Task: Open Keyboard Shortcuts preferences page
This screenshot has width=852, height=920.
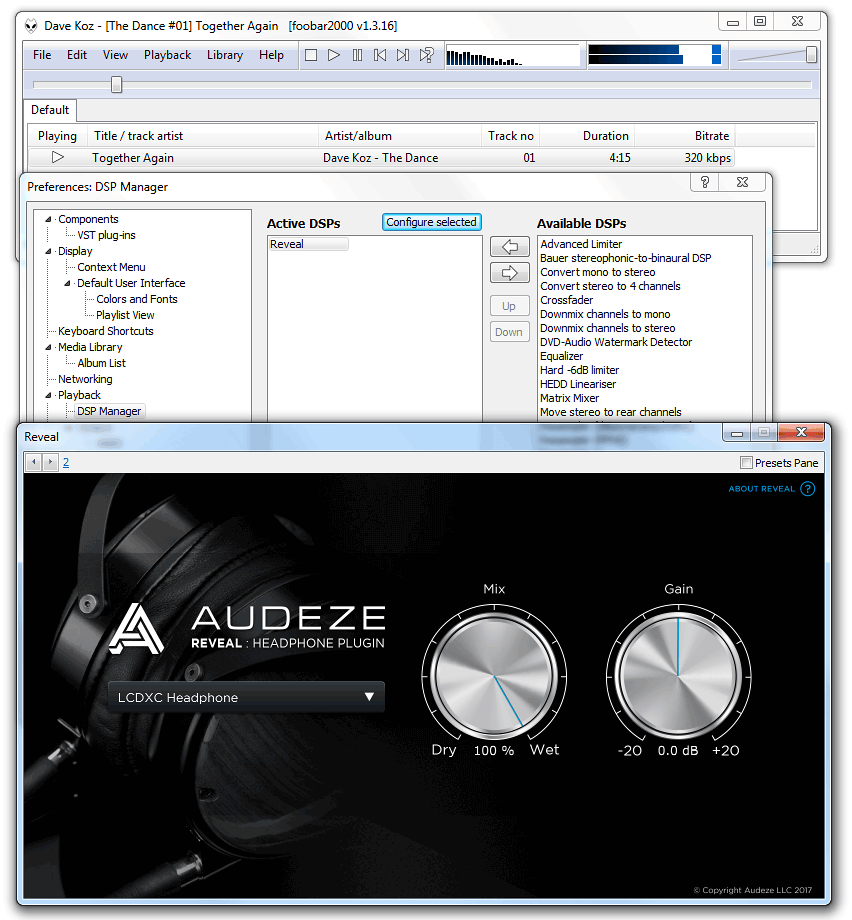Action: (x=106, y=332)
